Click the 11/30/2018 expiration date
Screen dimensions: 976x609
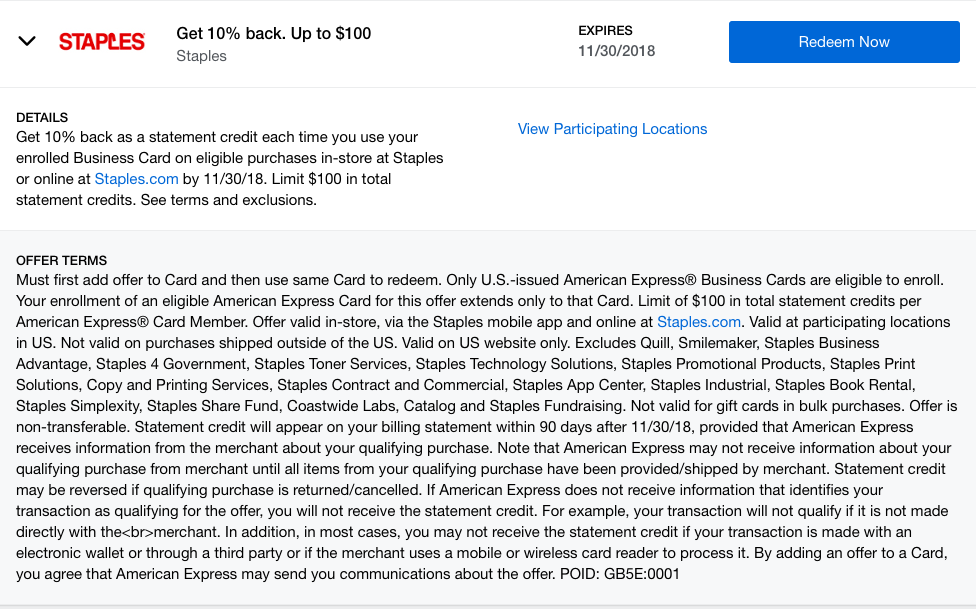click(616, 51)
